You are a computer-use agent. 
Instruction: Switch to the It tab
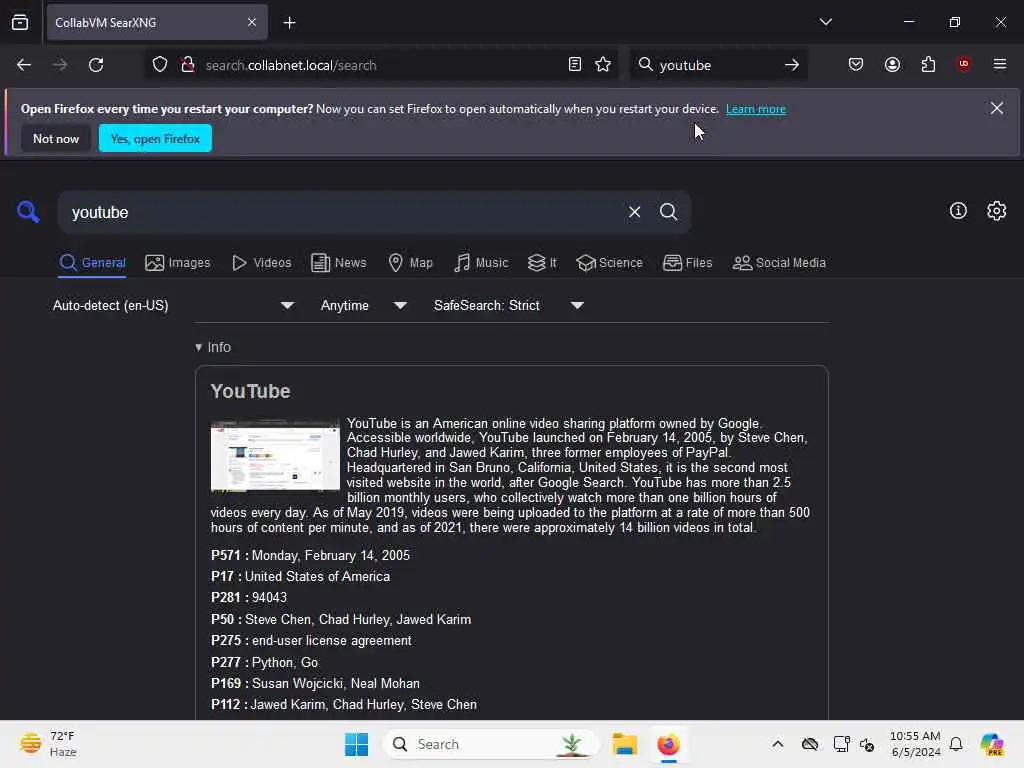(x=542, y=263)
